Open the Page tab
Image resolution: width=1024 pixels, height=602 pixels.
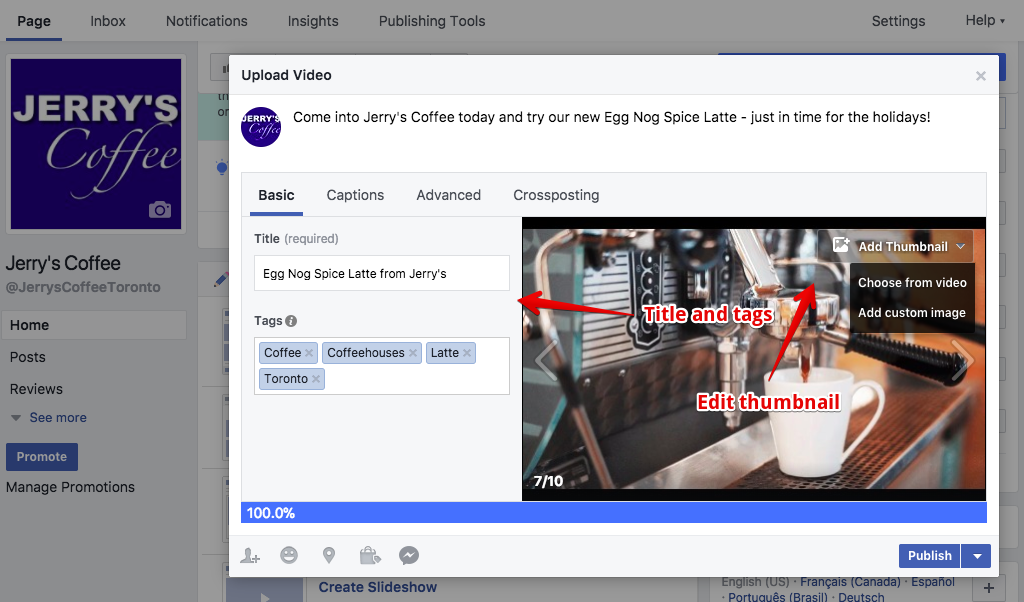pyautogui.click(x=34, y=21)
